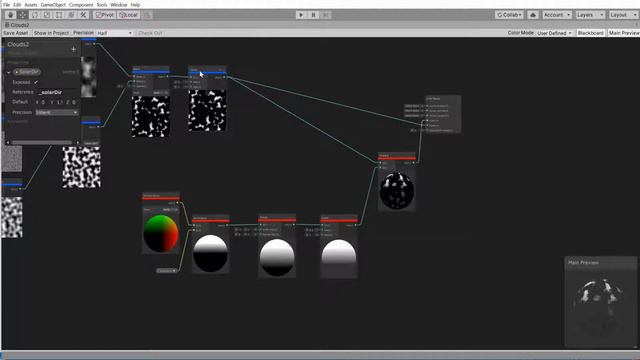
Task: Toggle the Main Preview panel visibility
Action: 624,33
